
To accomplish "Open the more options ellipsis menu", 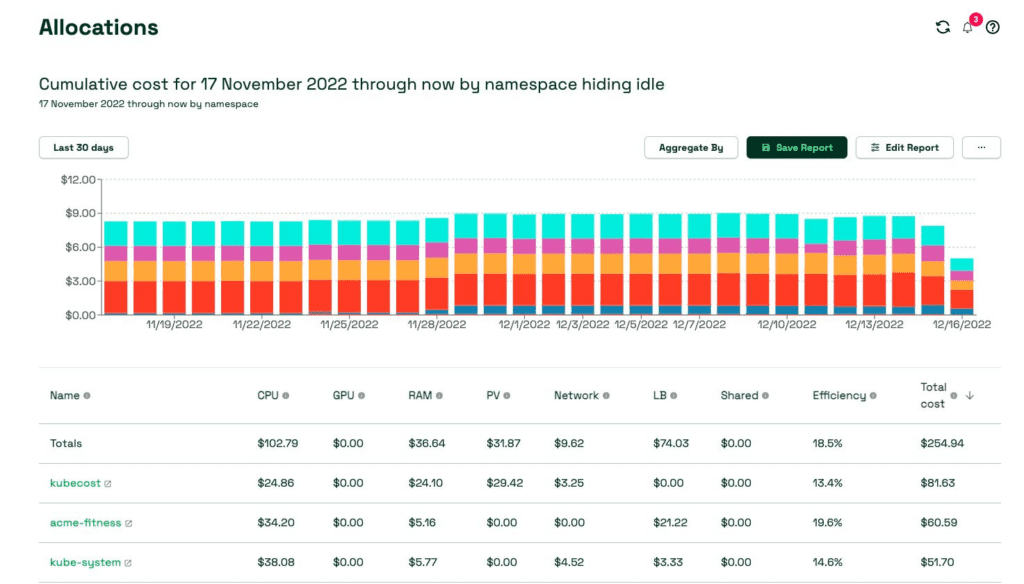I will click(x=981, y=148).
